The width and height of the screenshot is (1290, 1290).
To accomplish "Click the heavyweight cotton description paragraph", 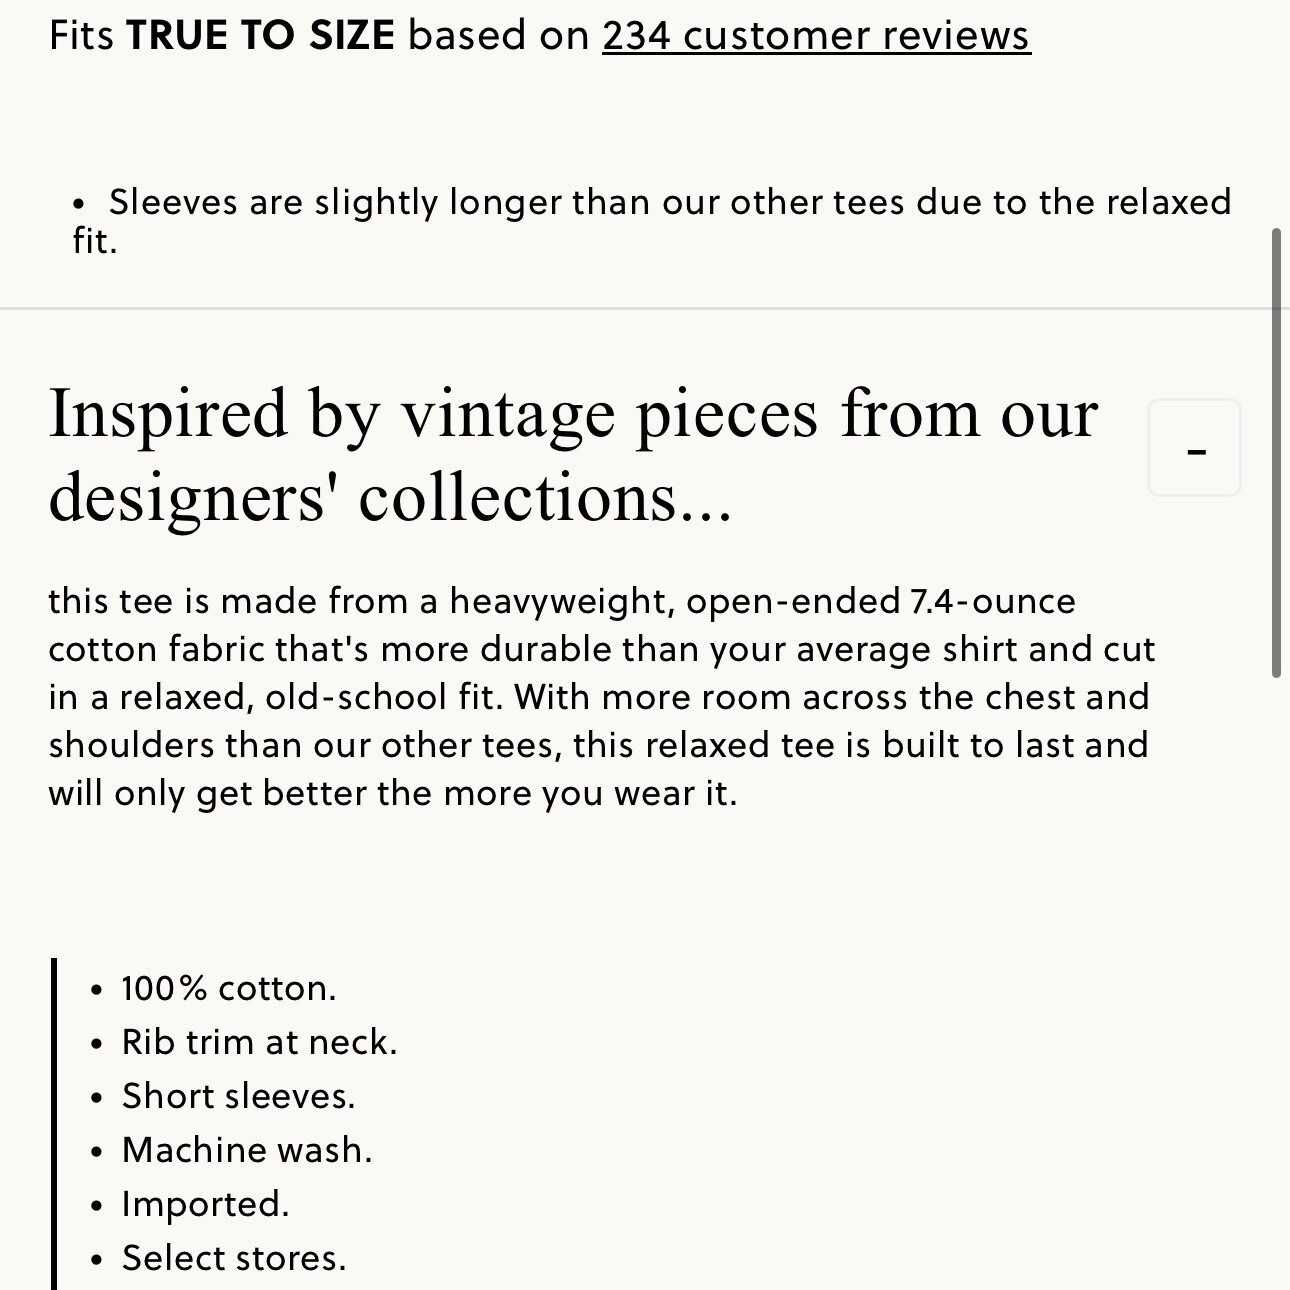I will point(602,697).
